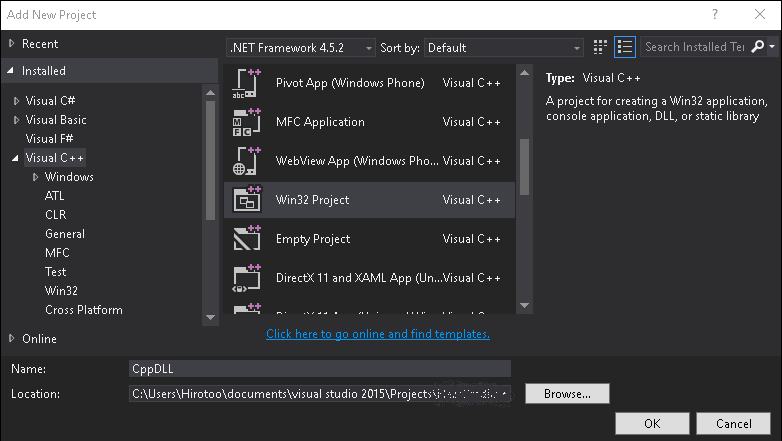Click template list scroll down arrow
The width and height of the screenshot is (782, 441).
coord(524,305)
